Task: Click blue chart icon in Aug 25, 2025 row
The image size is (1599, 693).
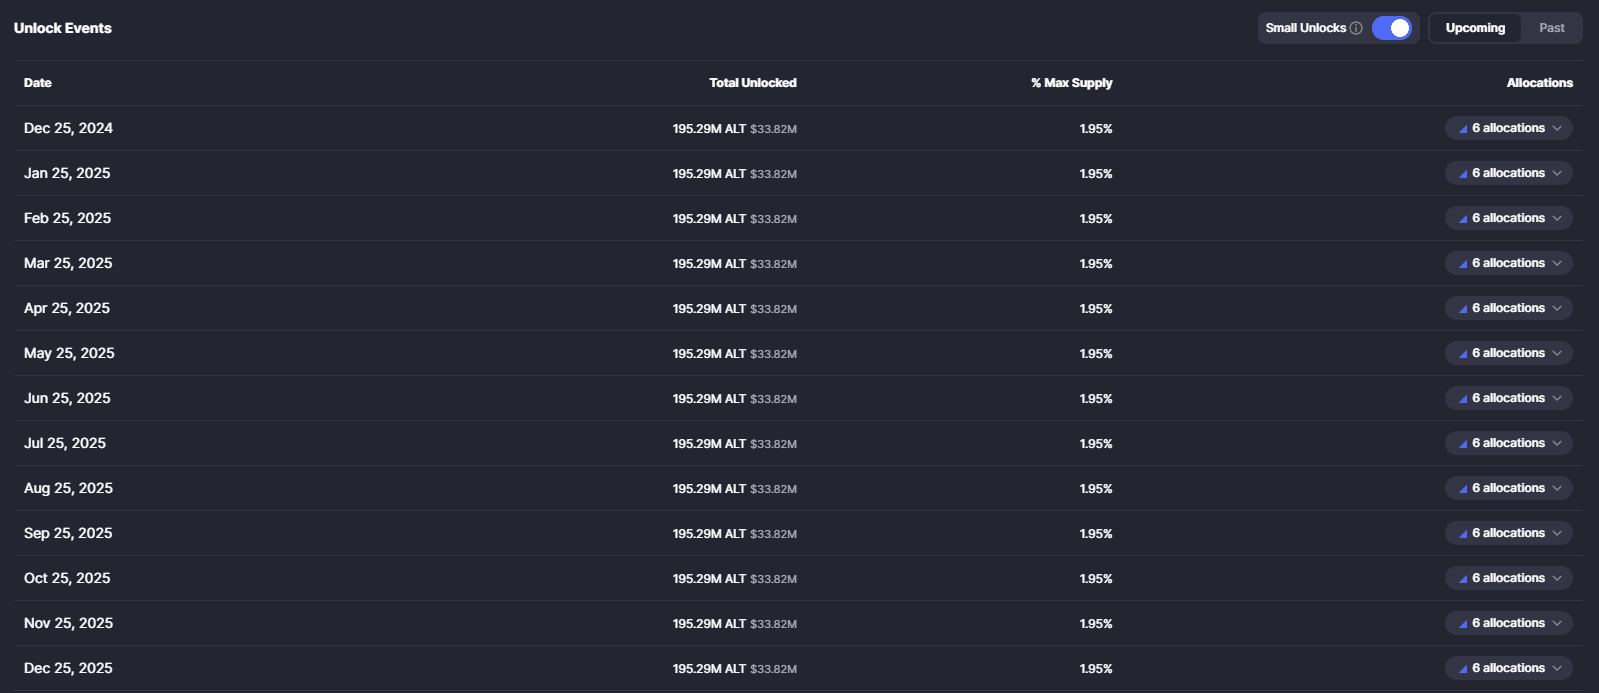Action: click(x=1463, y=489)
